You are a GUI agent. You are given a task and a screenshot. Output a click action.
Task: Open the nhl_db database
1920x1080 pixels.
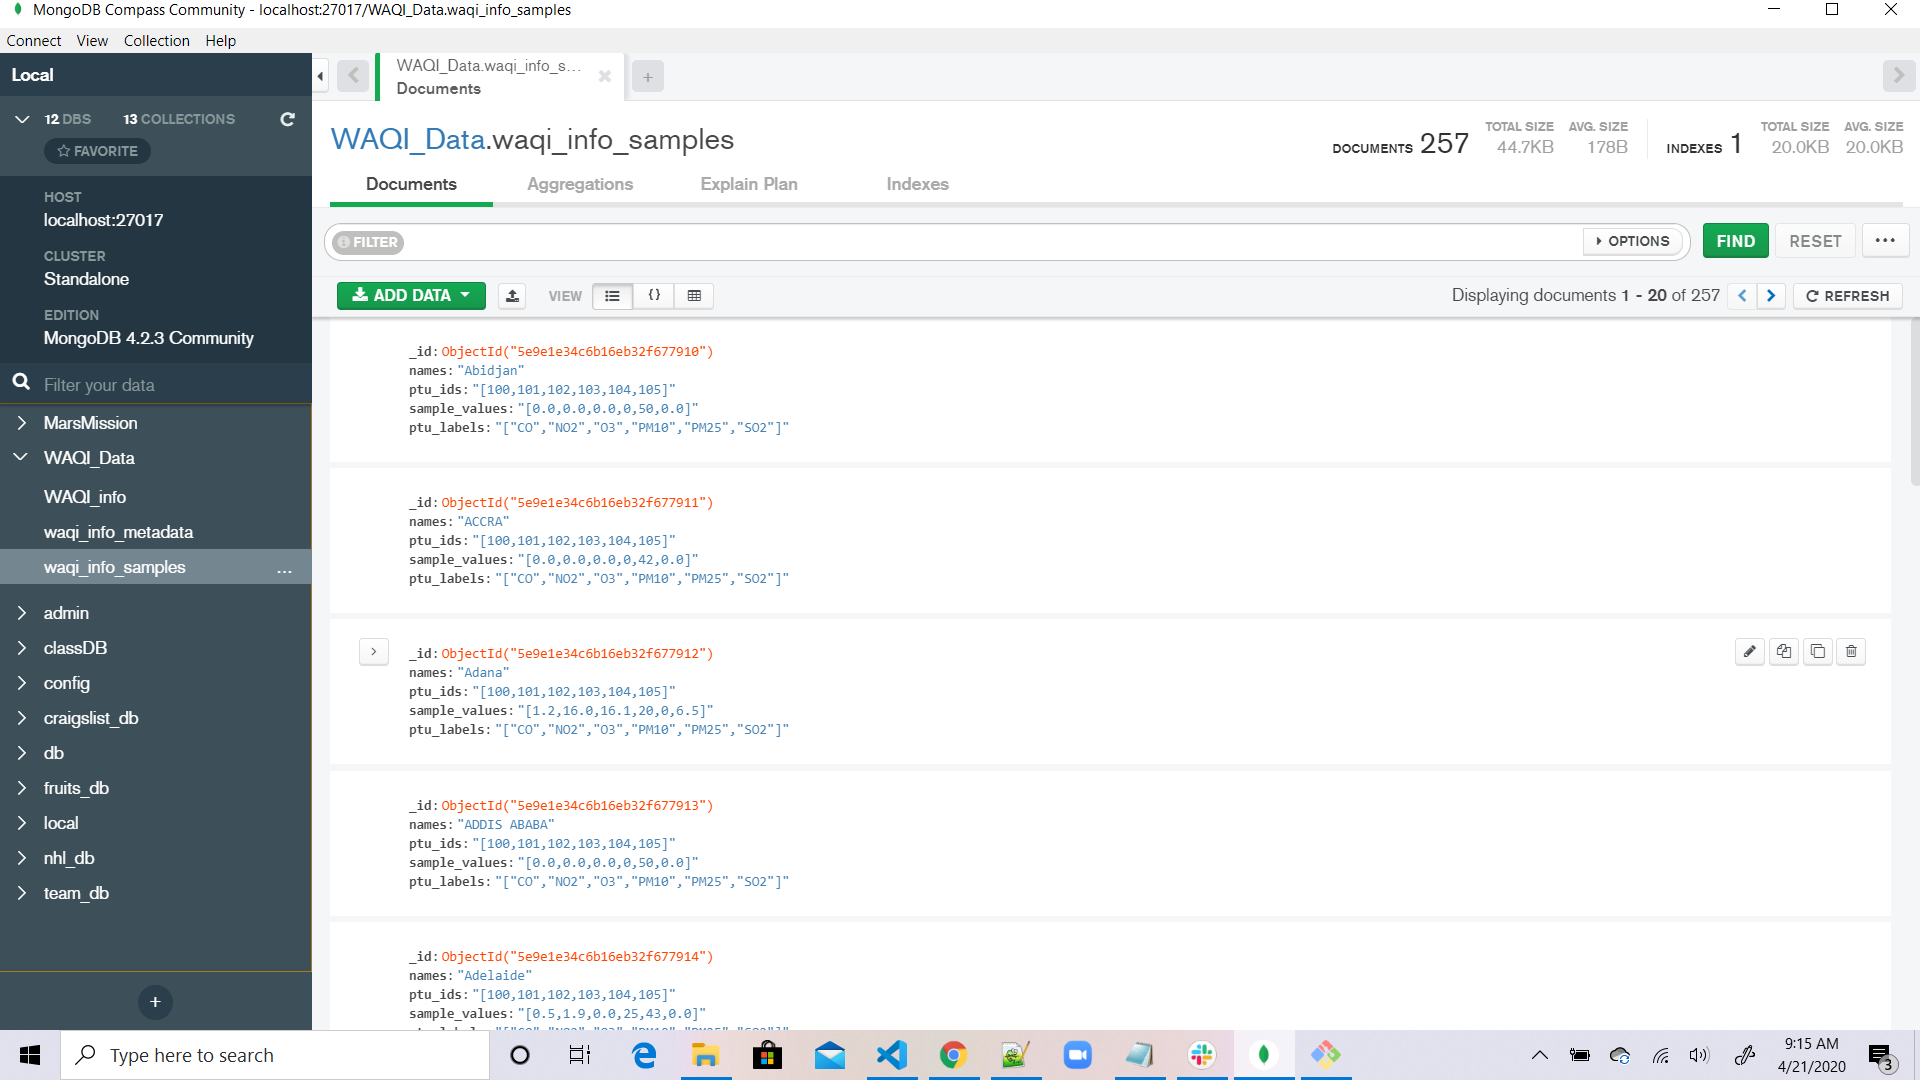tap(69, 858)
